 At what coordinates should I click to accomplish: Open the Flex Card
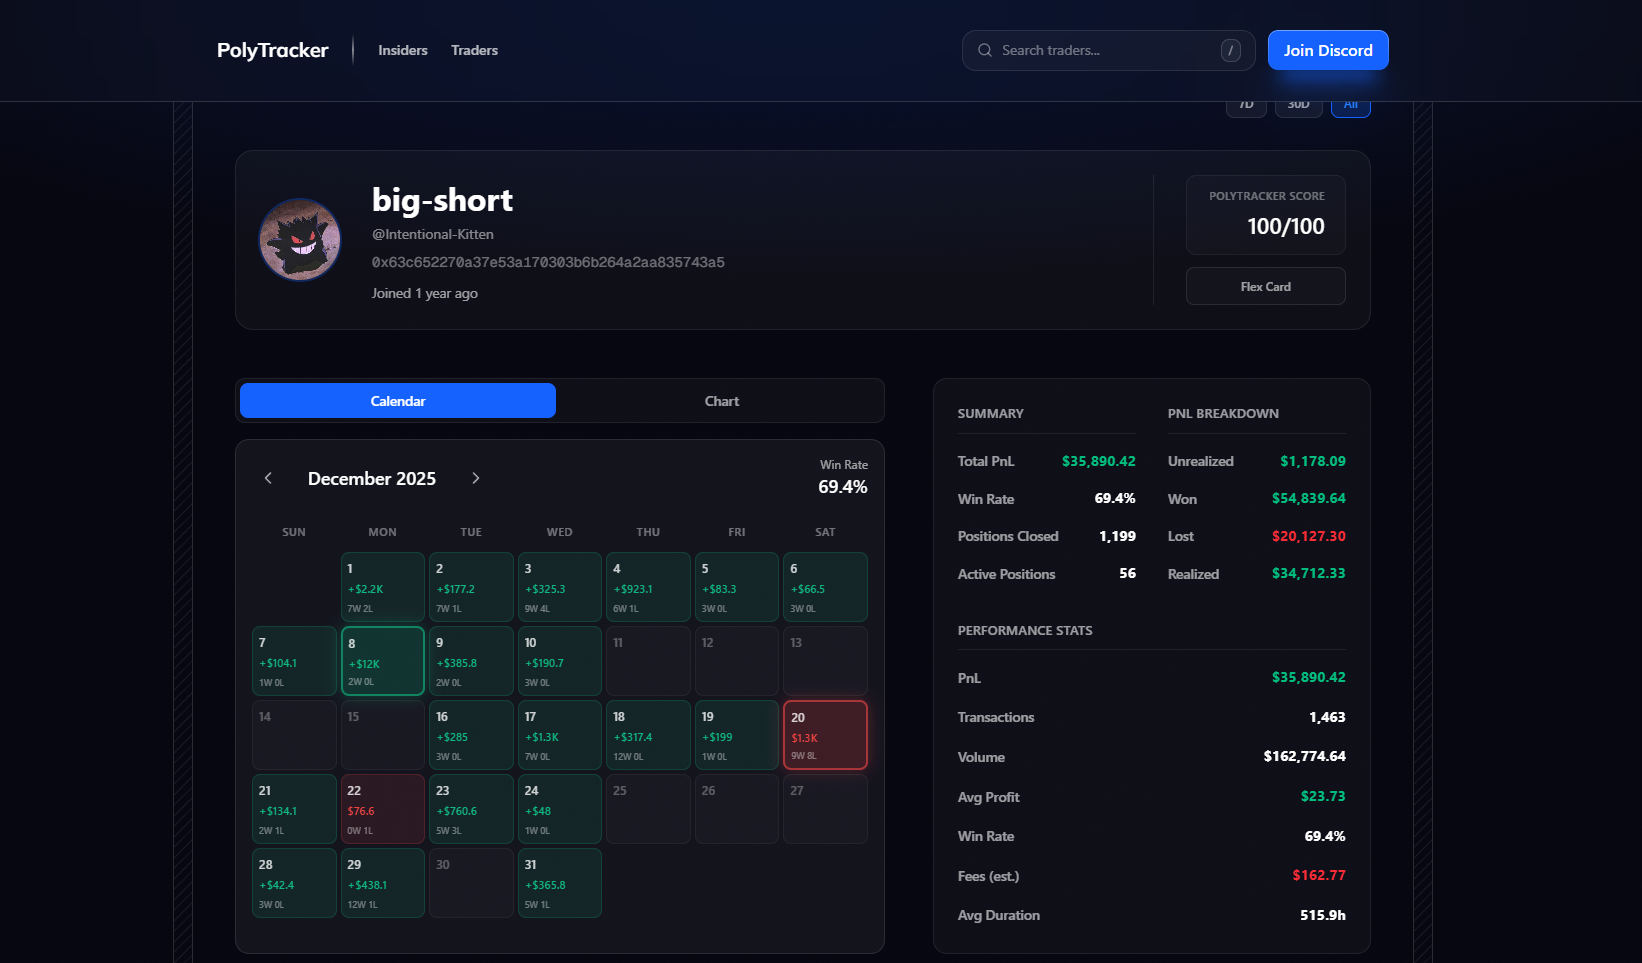1265,286
